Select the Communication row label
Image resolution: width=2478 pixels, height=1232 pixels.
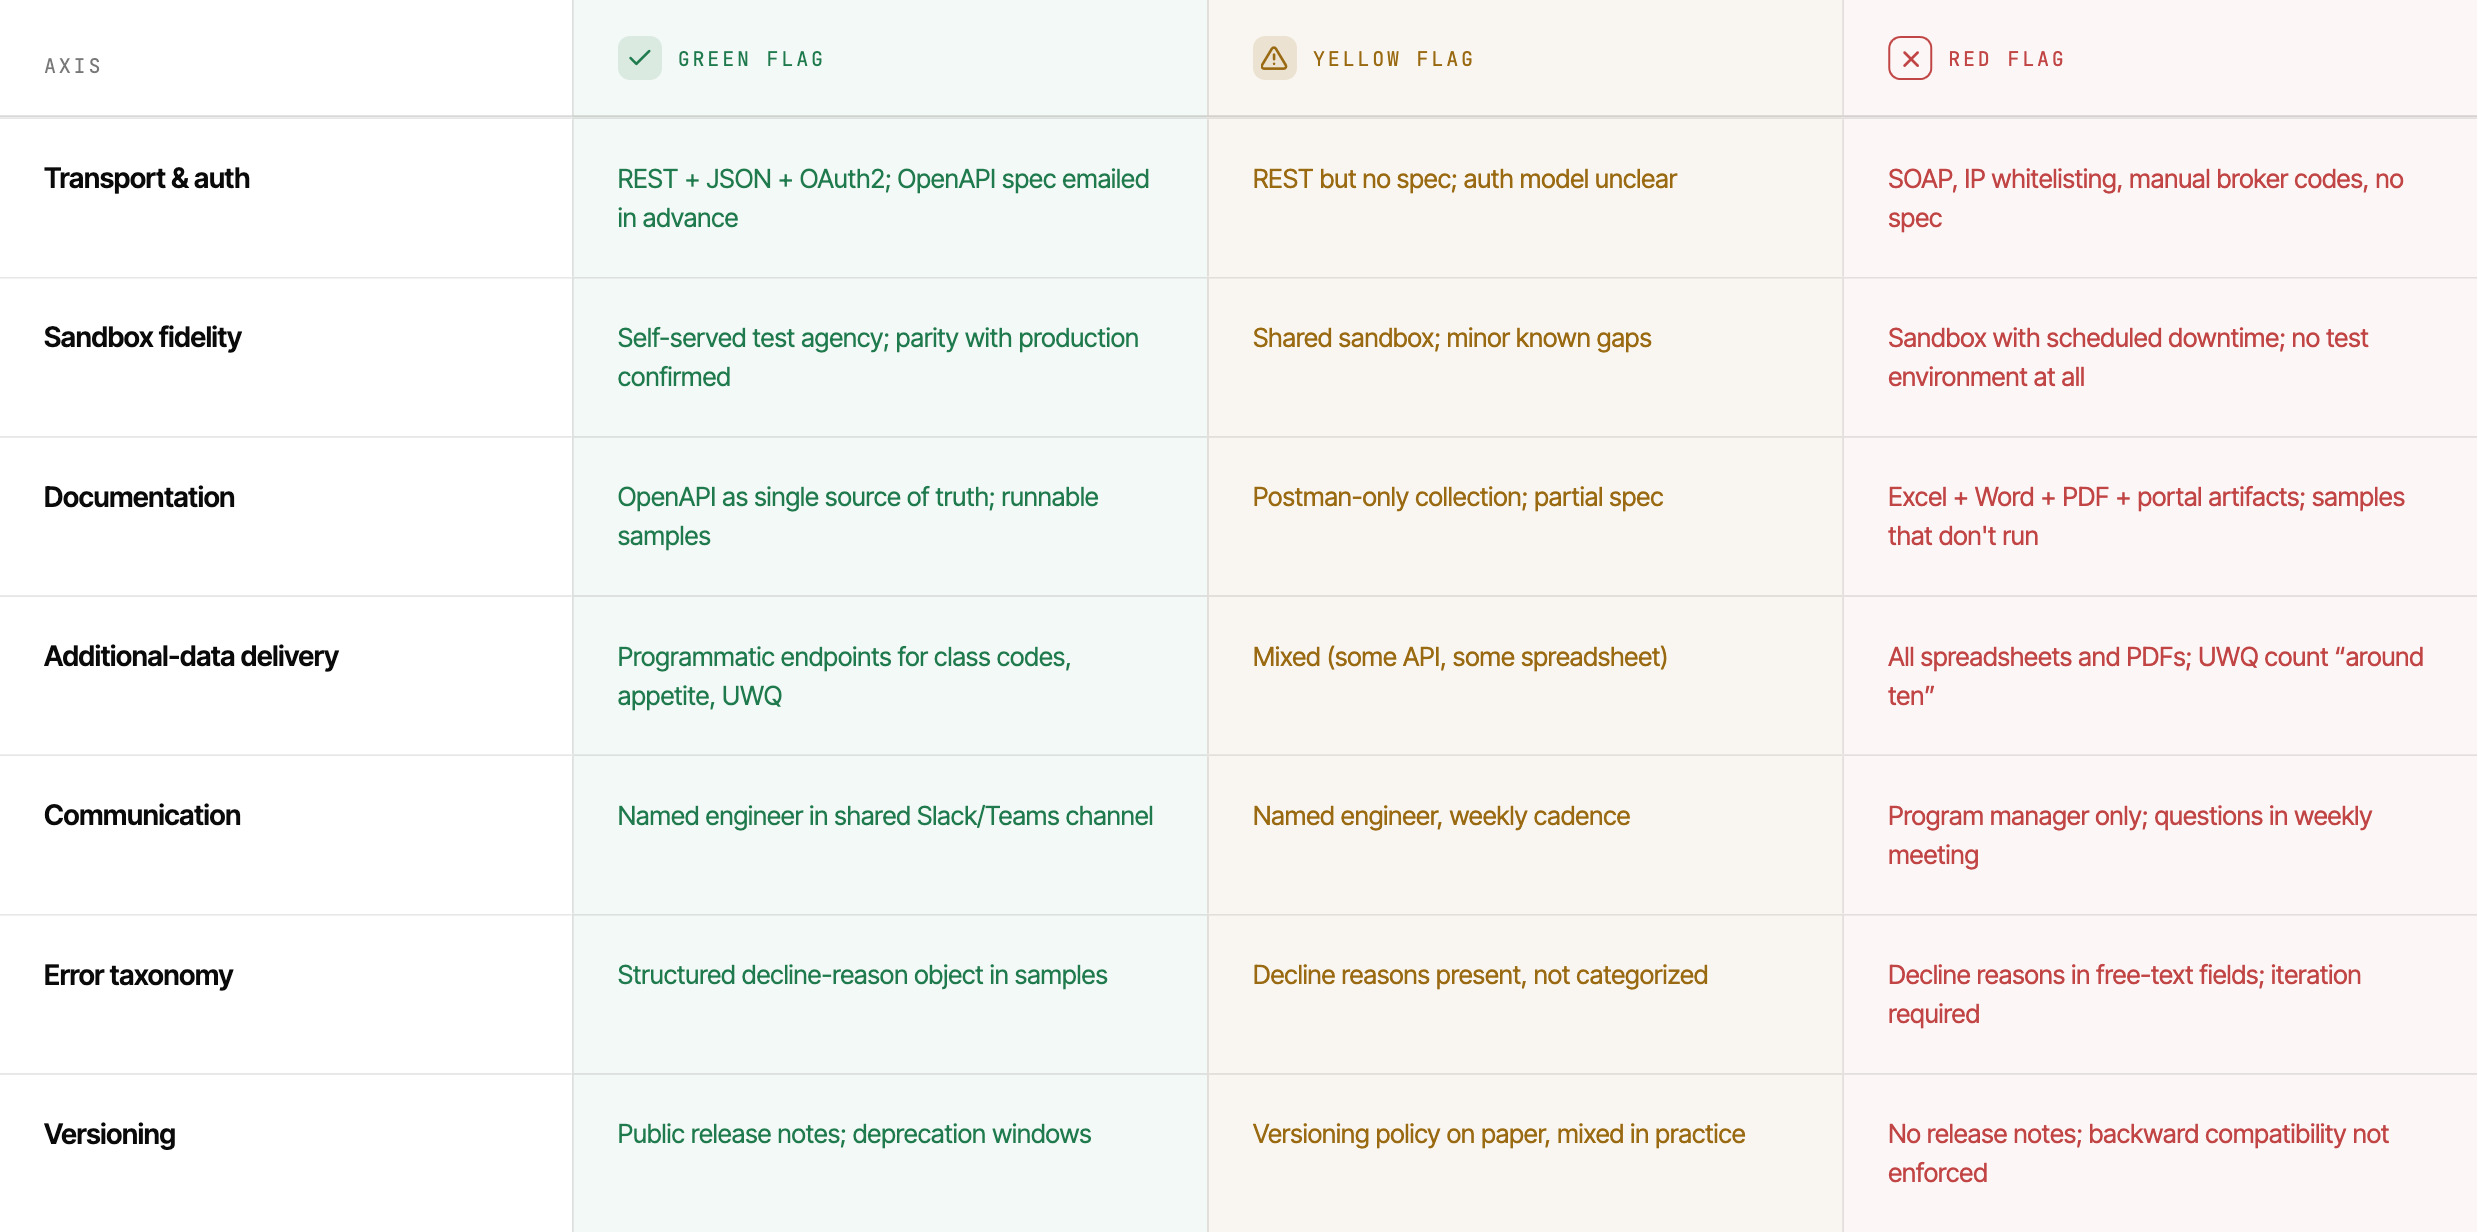pyautogui.click(x=142, y=815)
